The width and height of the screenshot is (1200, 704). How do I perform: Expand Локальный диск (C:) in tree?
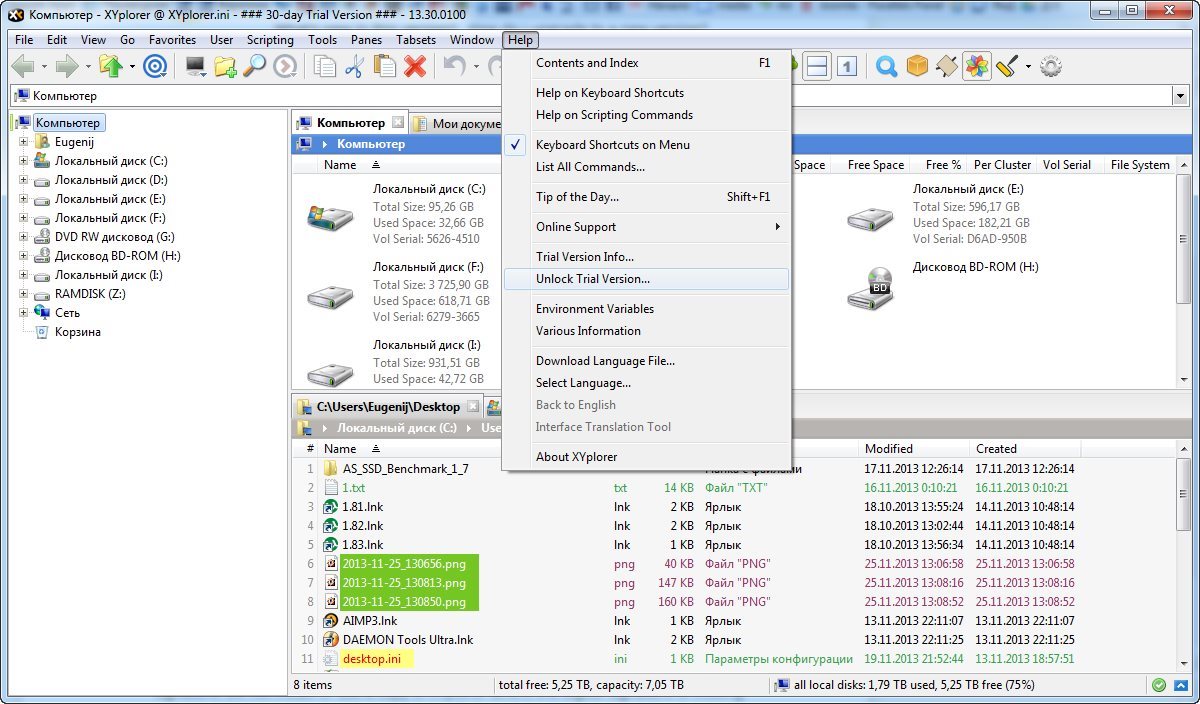point(23,161)
